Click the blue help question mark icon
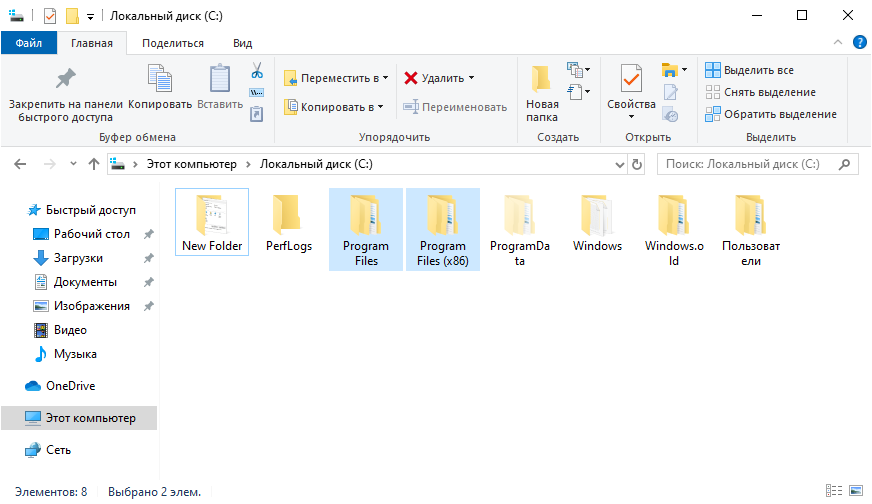 click(x=859, y=42)
